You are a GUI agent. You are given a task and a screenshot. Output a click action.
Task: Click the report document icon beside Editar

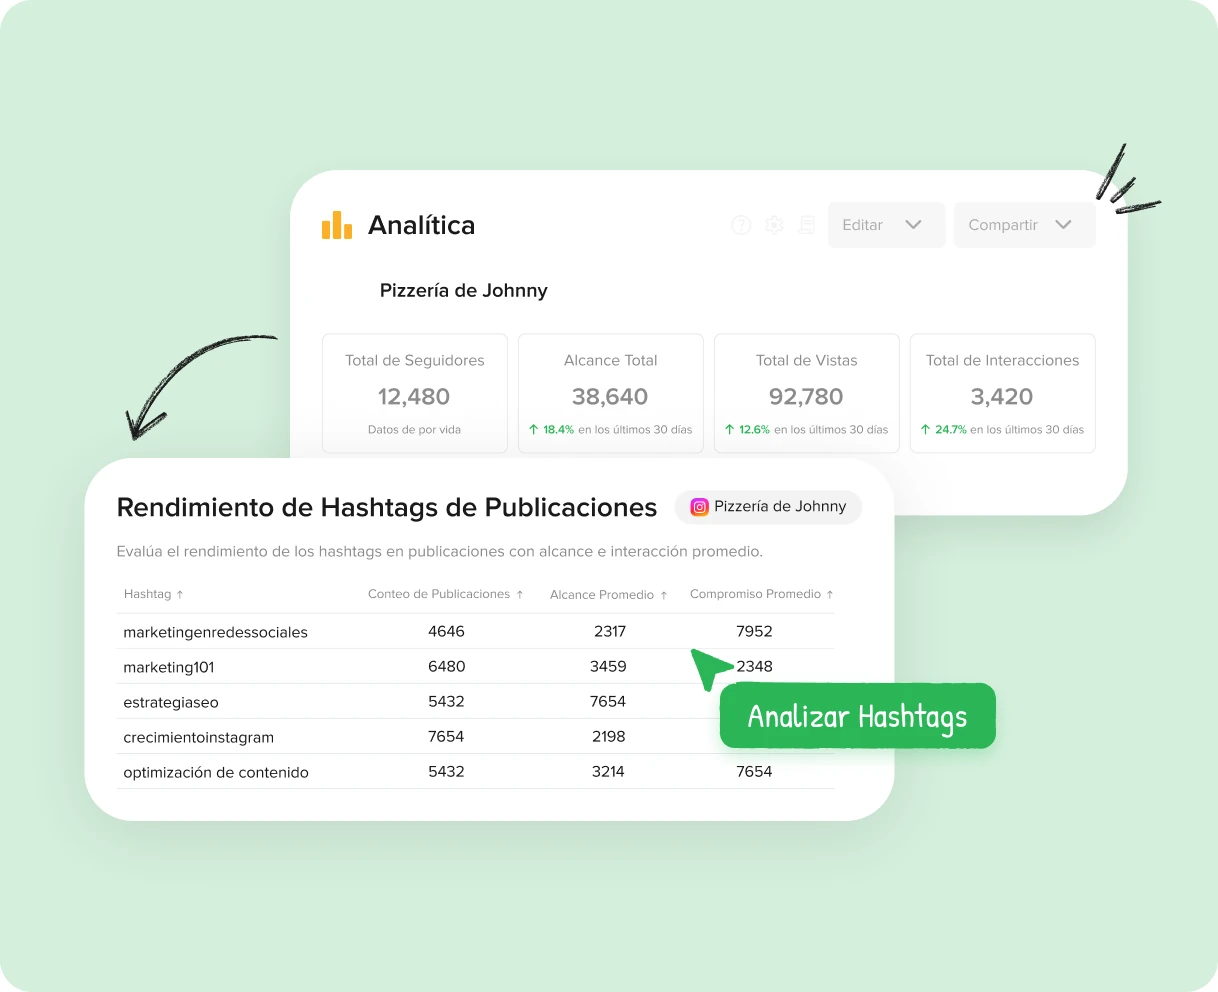click(x=807, y=225)
